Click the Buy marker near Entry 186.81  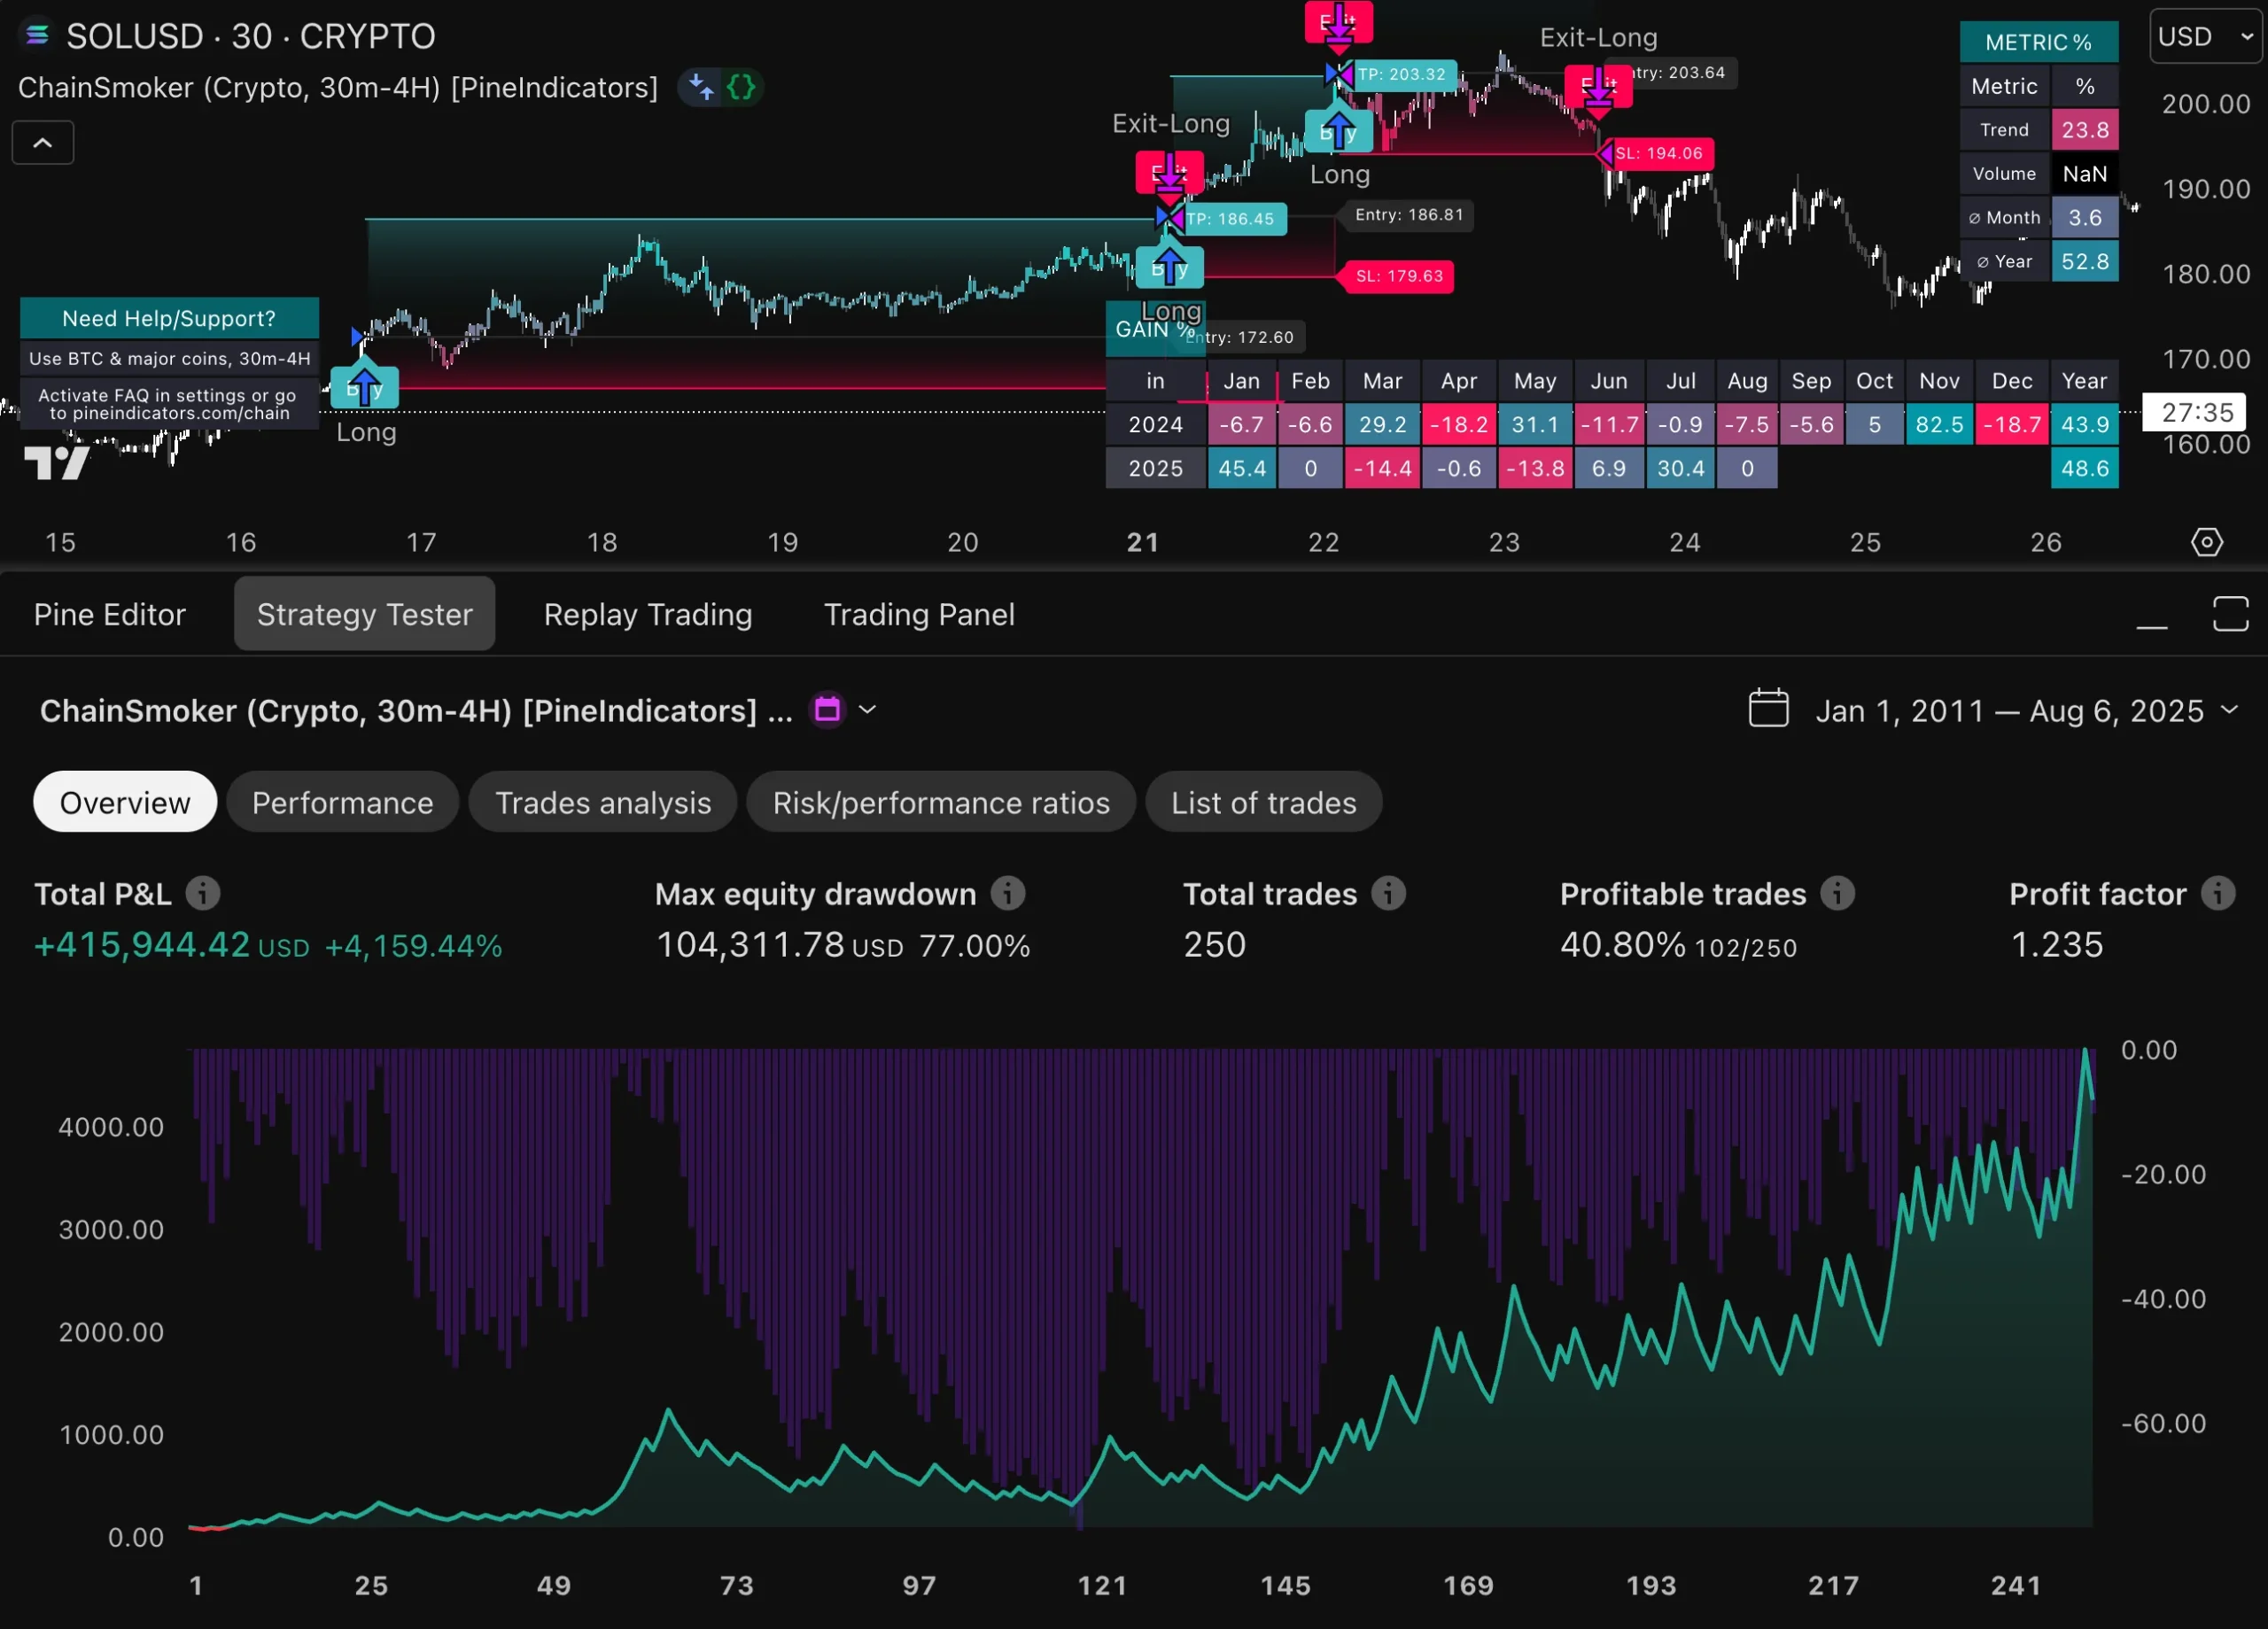point(1338,132)
